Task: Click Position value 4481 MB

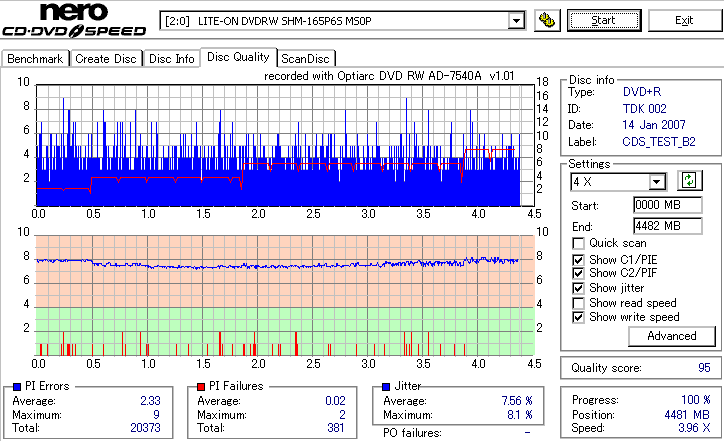Action: (688, 415)
